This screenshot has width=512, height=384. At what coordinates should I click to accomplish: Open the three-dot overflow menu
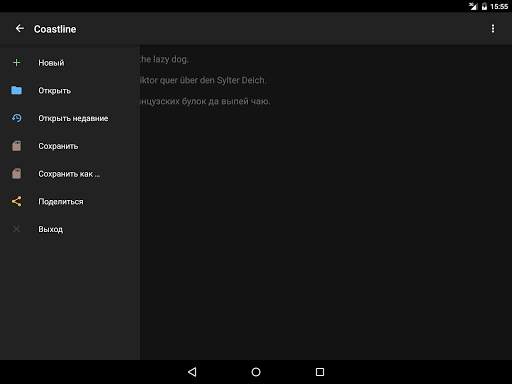click(493, 29)
